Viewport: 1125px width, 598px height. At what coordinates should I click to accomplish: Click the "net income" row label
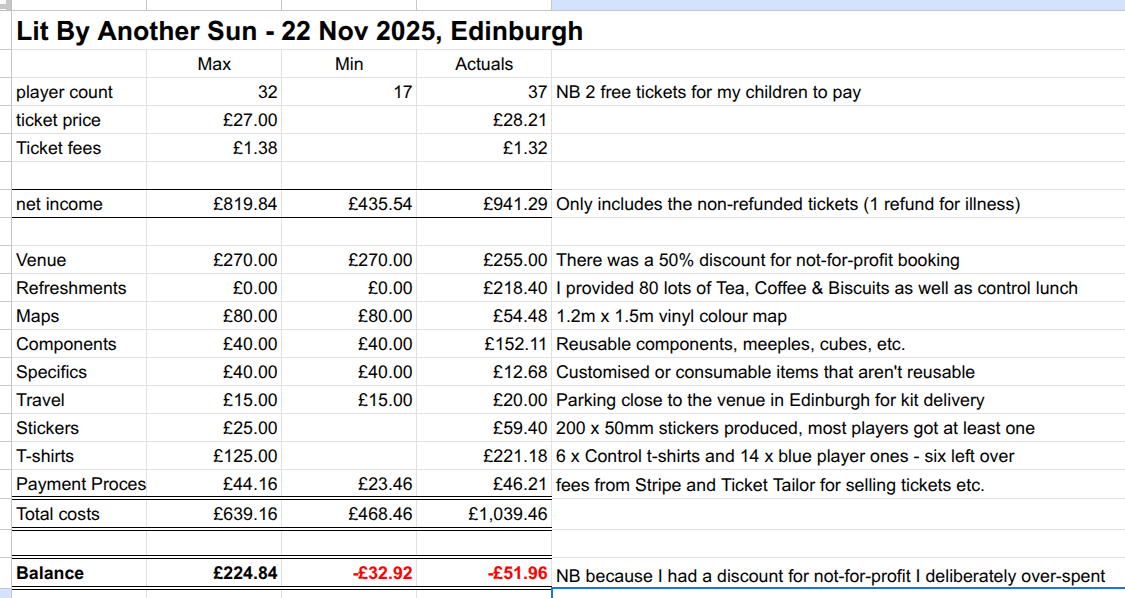tap(59, 204)
